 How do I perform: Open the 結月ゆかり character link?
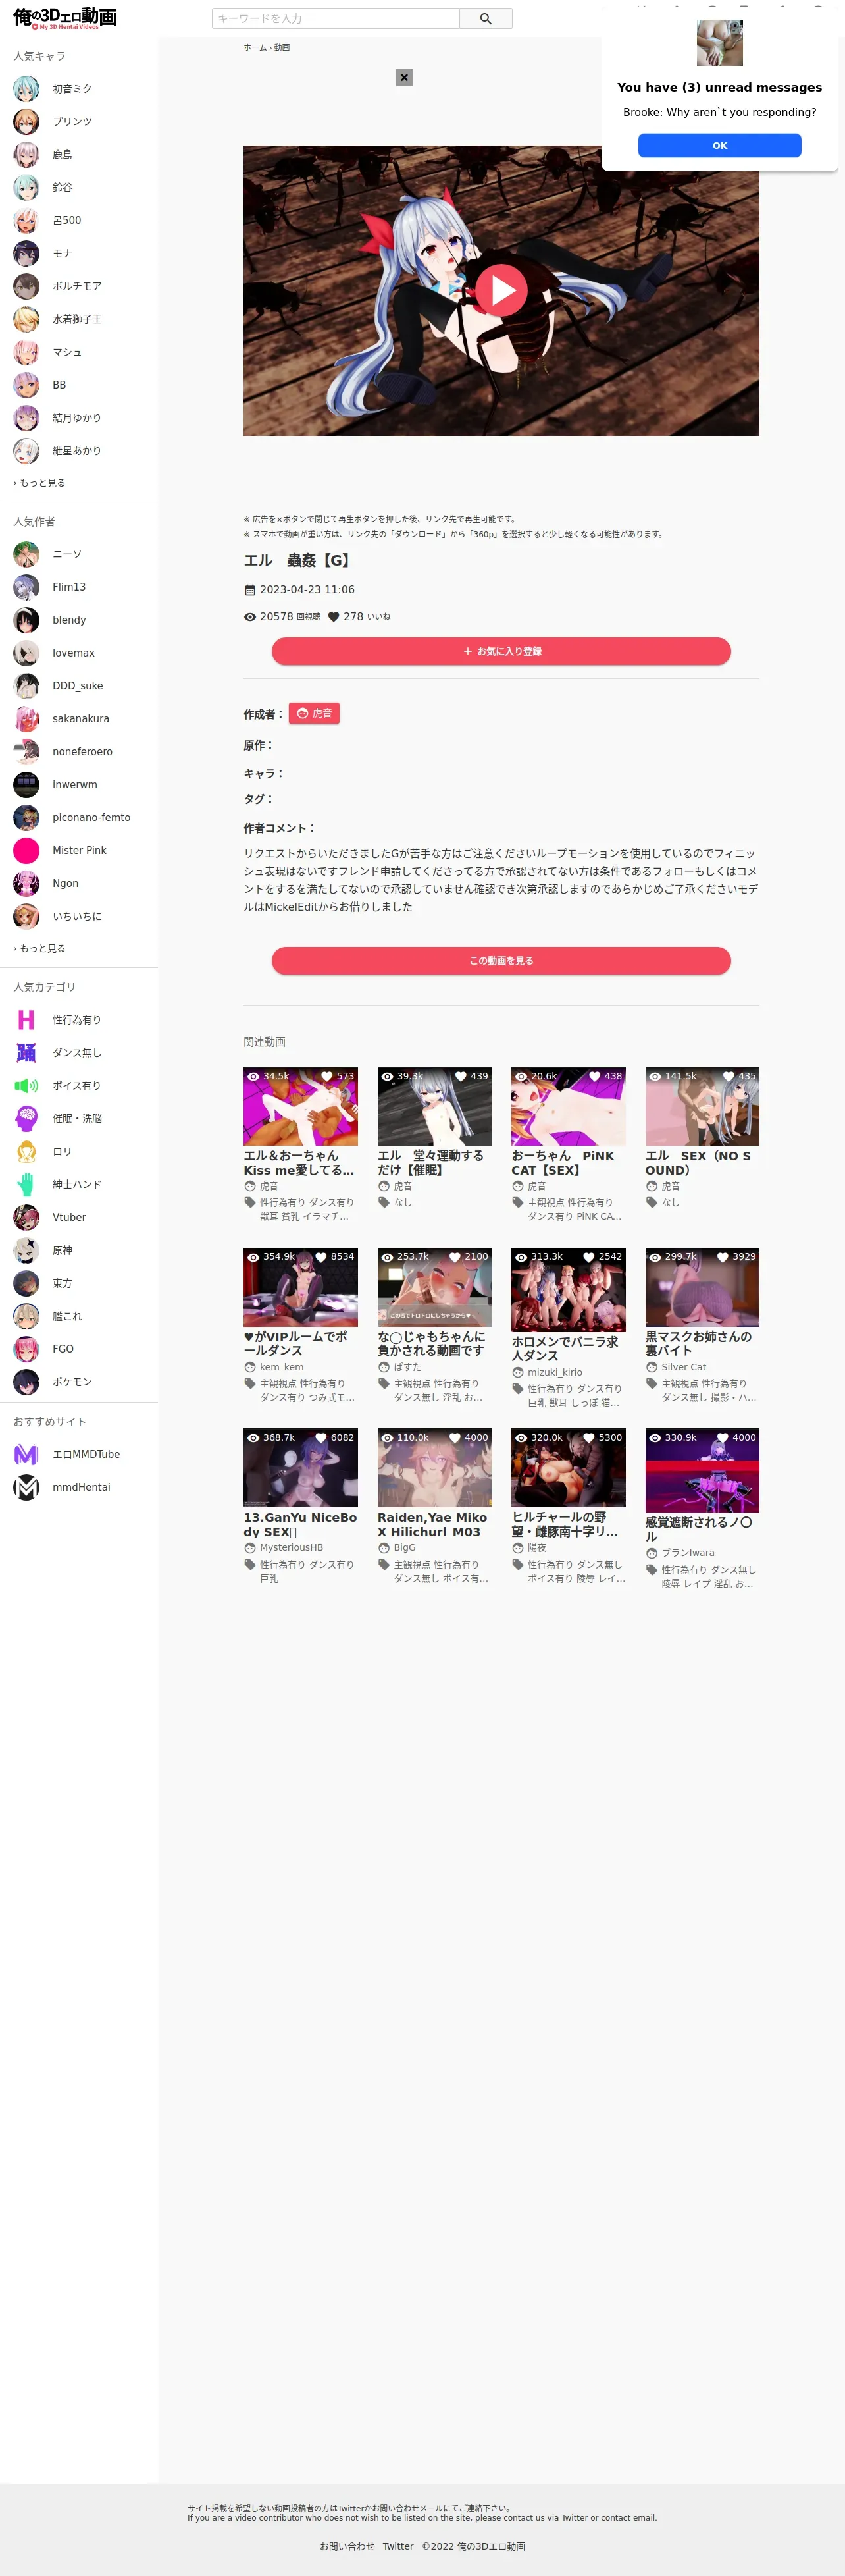click(x=77, y=418)
